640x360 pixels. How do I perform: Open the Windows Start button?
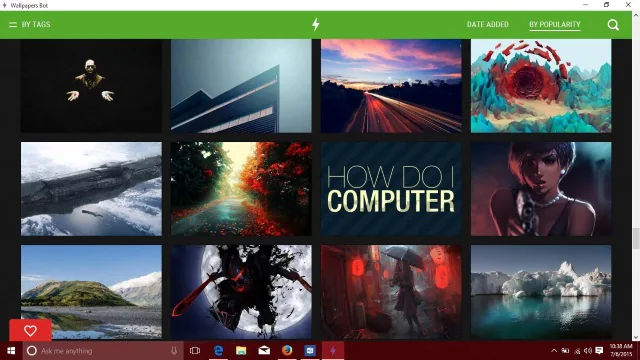11,351
